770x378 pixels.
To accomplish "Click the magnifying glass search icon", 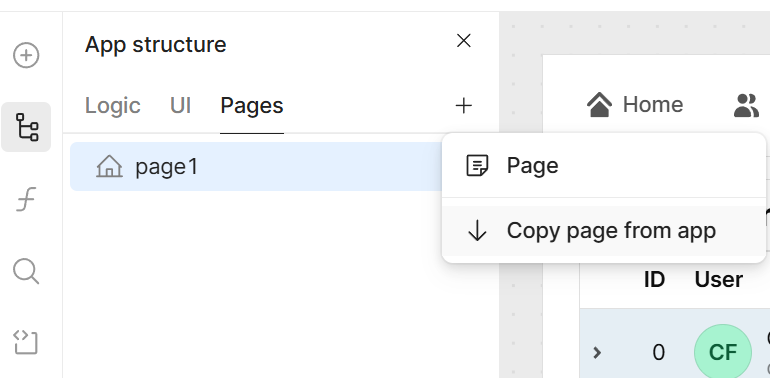I will point(26,271).
